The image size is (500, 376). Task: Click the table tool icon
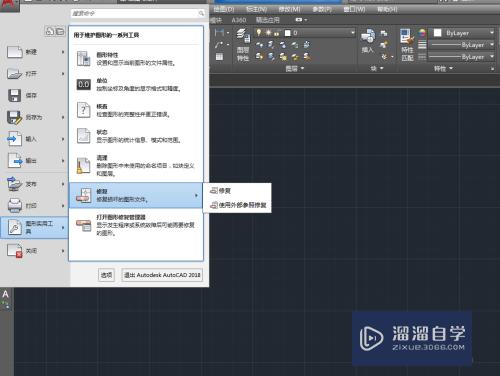[219, 57]
